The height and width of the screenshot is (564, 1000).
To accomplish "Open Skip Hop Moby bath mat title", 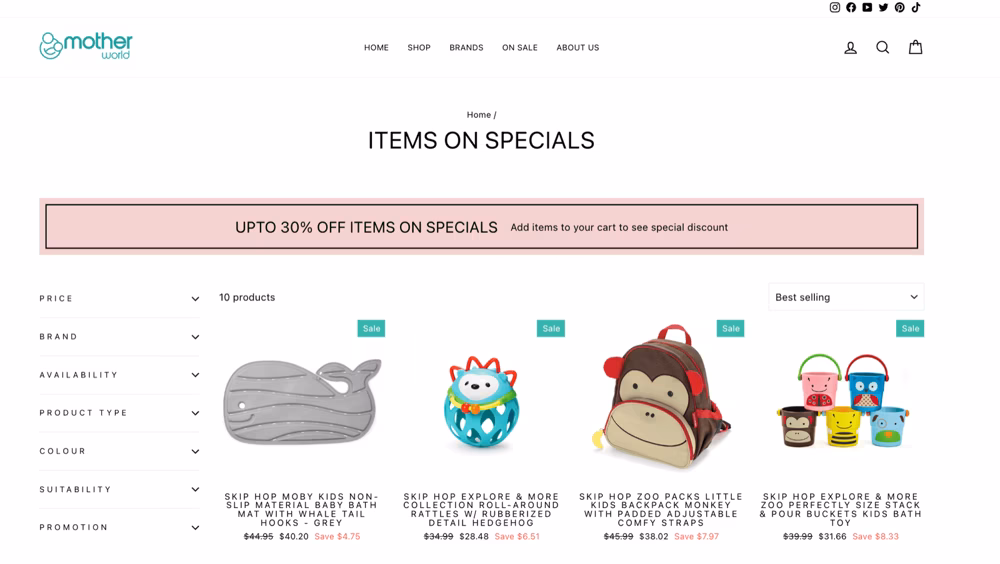I will pos(302,509).
